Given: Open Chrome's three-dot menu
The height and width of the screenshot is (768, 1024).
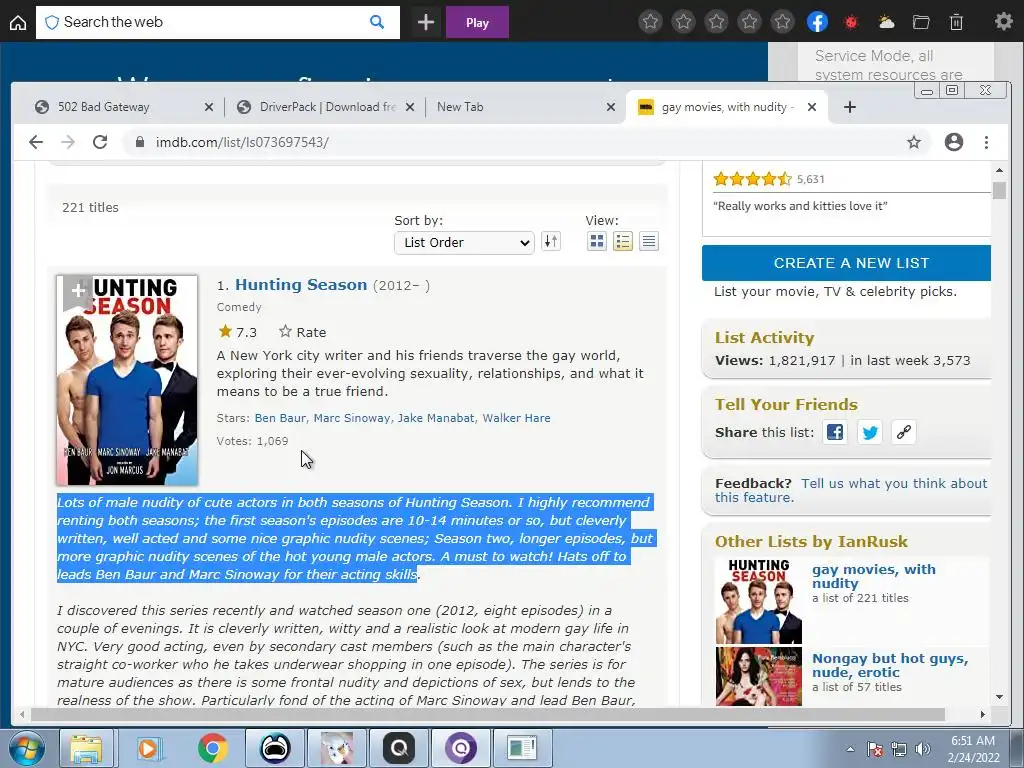Looking at the screenshot, I should point(986,142).
